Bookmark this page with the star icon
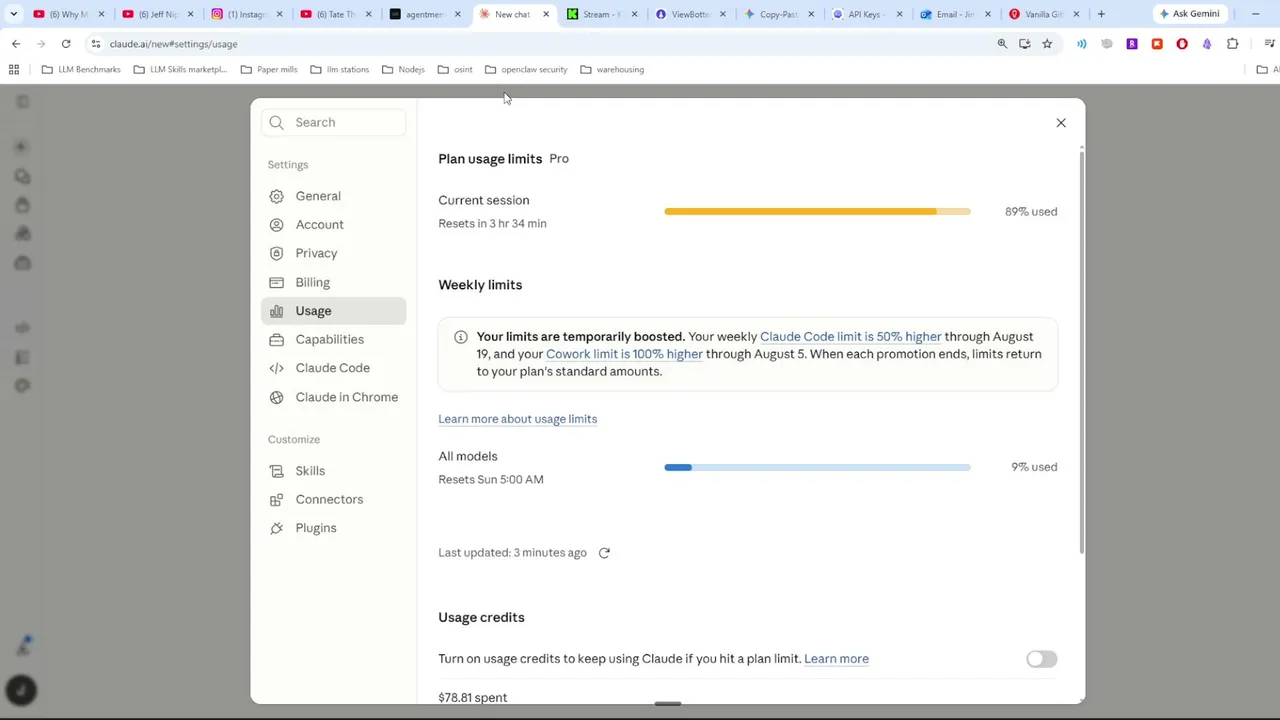The height and width of the screenshot is (720, 1280). click(1047, 44)
